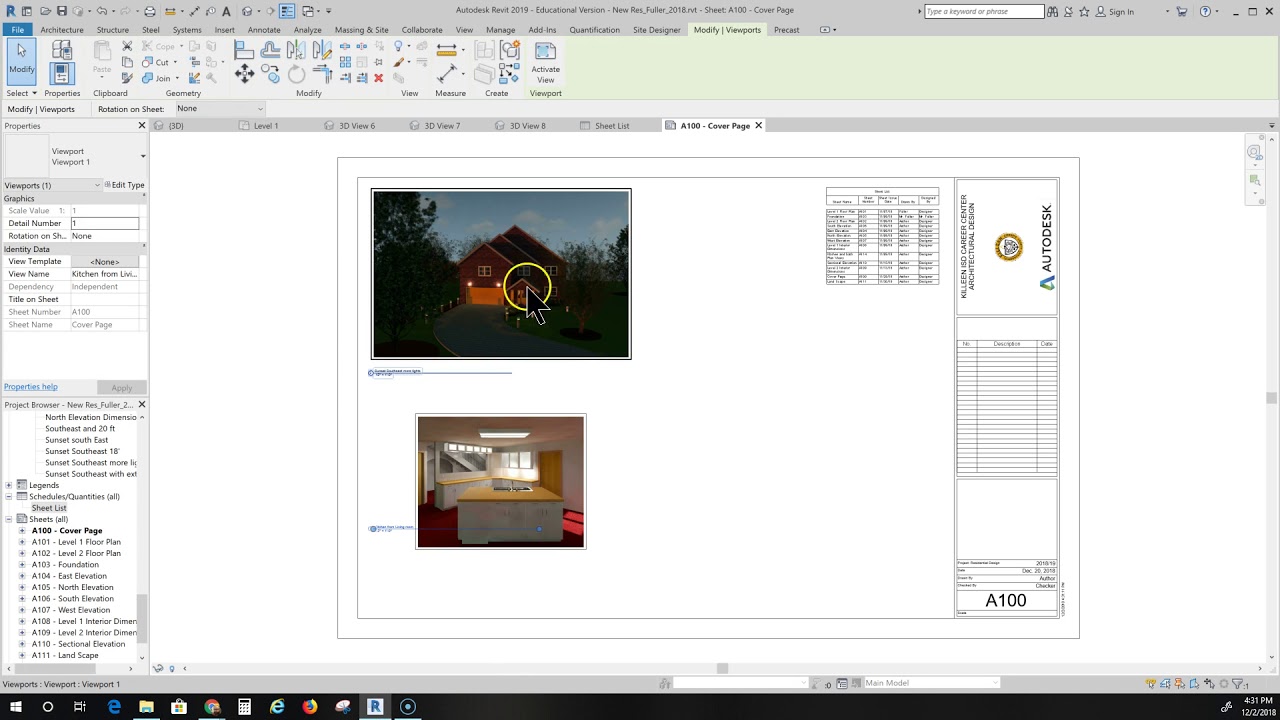Screen dimensions: 1280x720
Task: Open the Cut geometry dropdown arrow
Action: pos(175,62)
